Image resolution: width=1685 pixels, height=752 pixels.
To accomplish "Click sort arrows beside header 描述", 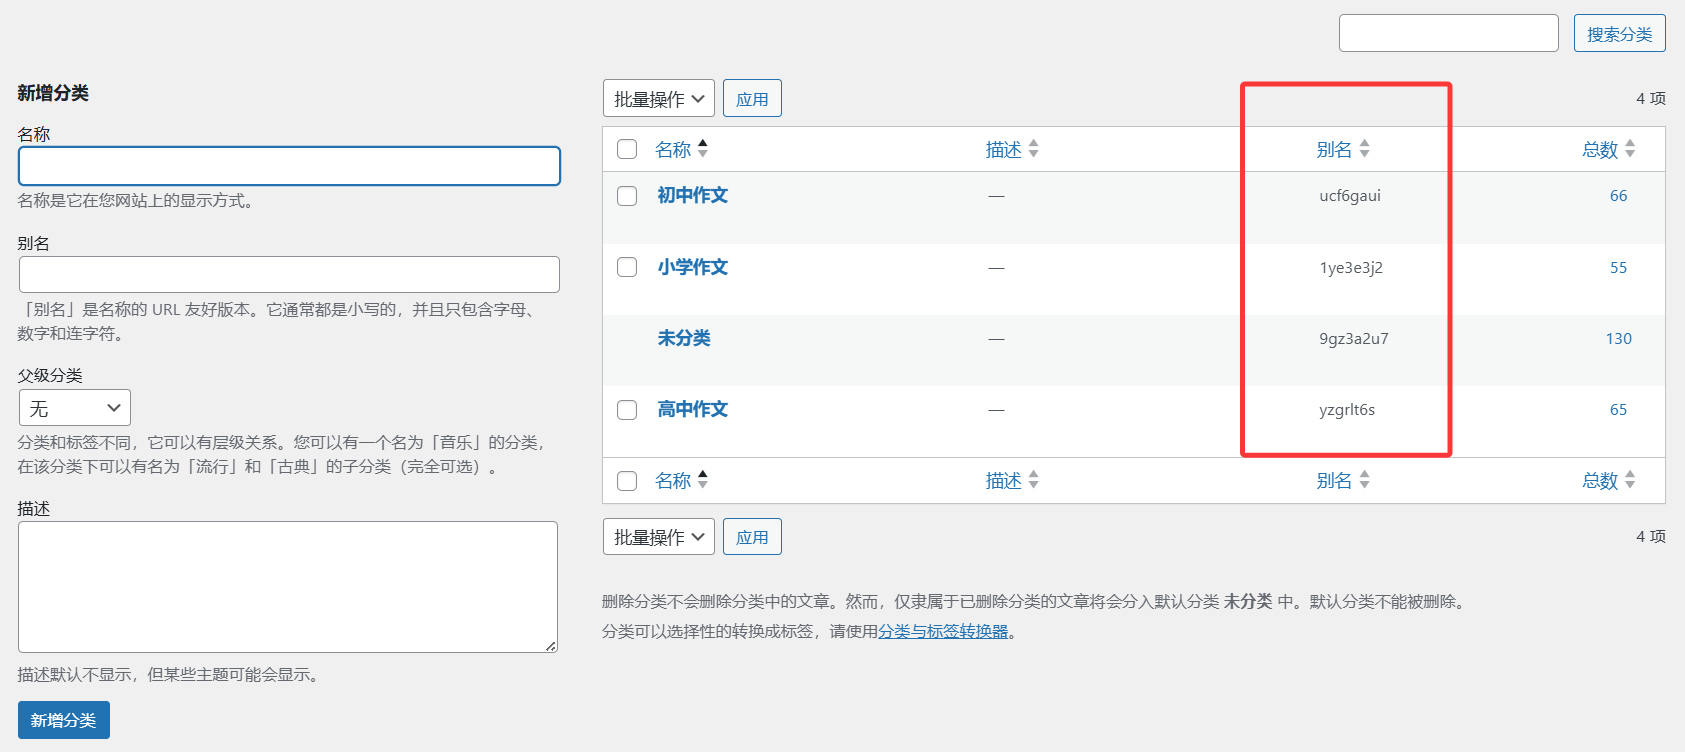I will click(1034, 149).
